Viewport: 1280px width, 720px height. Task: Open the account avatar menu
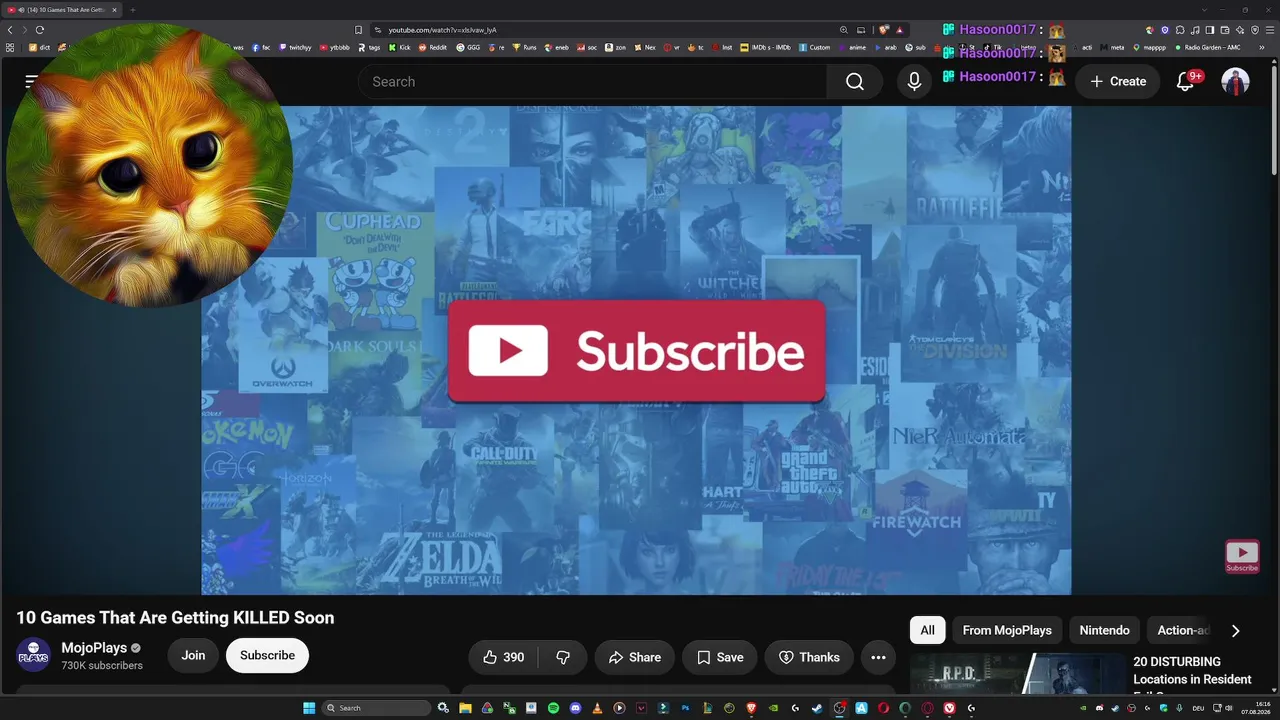click(1235, 82)
